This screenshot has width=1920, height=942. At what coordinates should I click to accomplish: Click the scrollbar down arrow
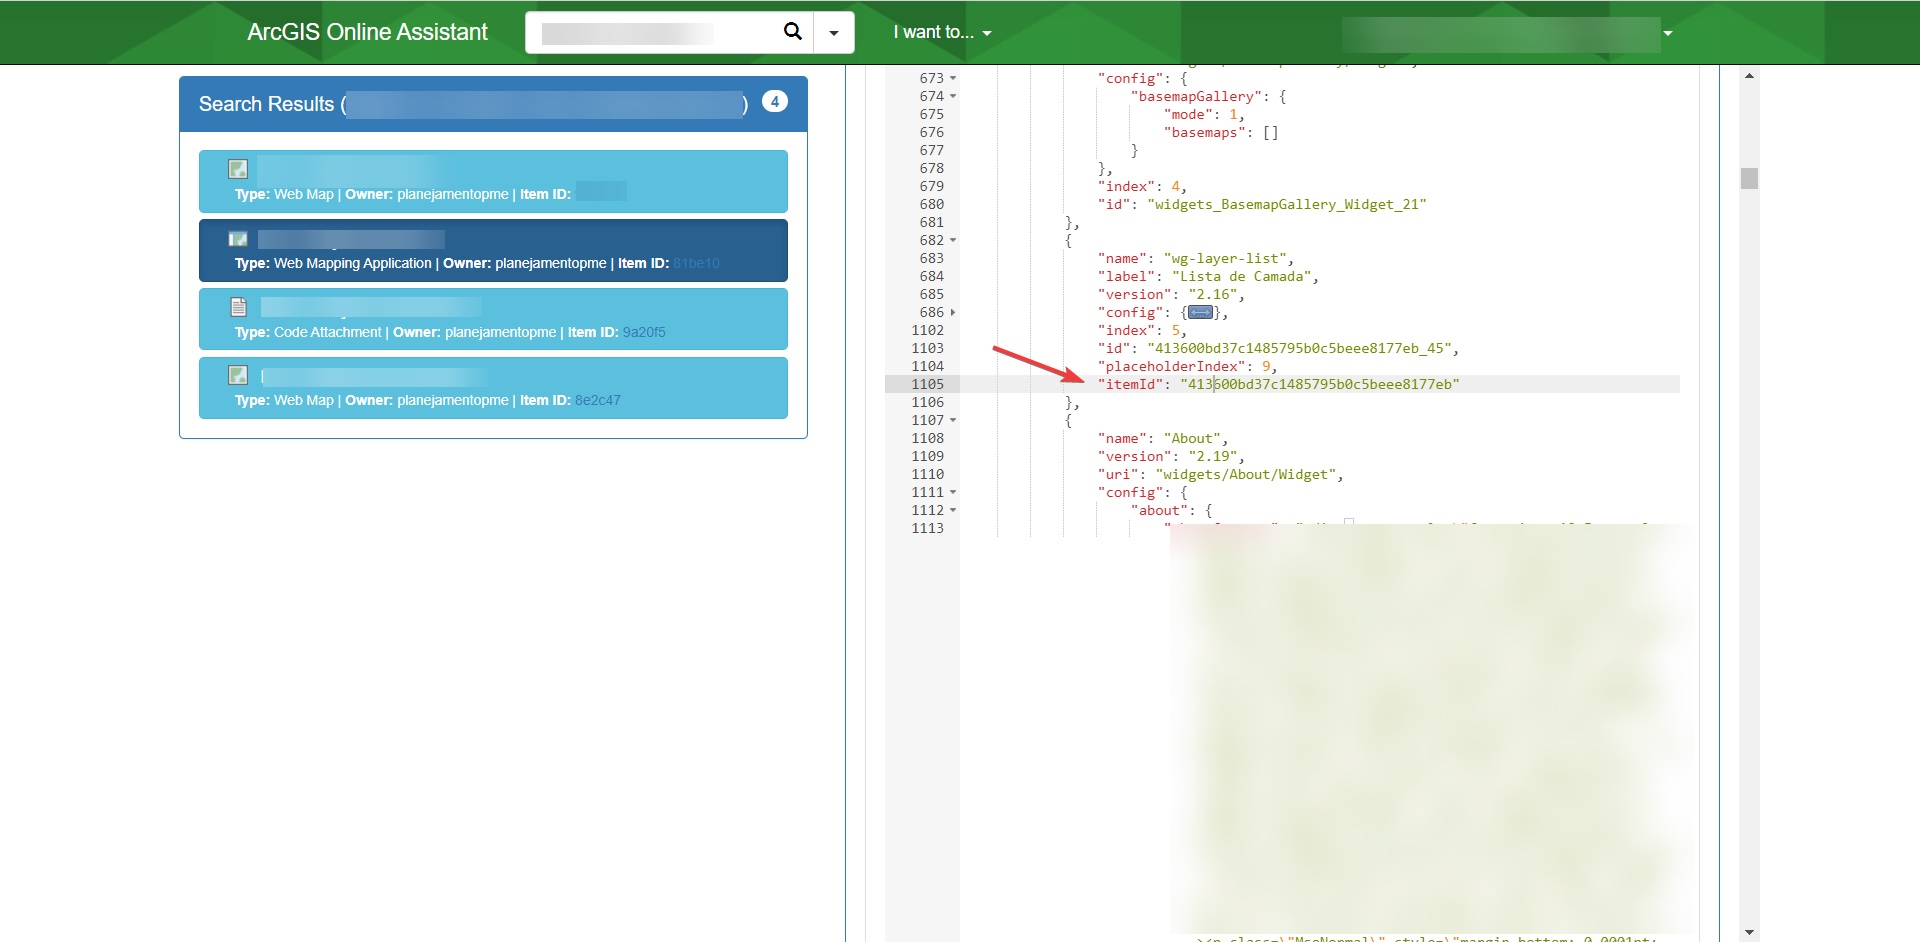tap(1748, 930)
